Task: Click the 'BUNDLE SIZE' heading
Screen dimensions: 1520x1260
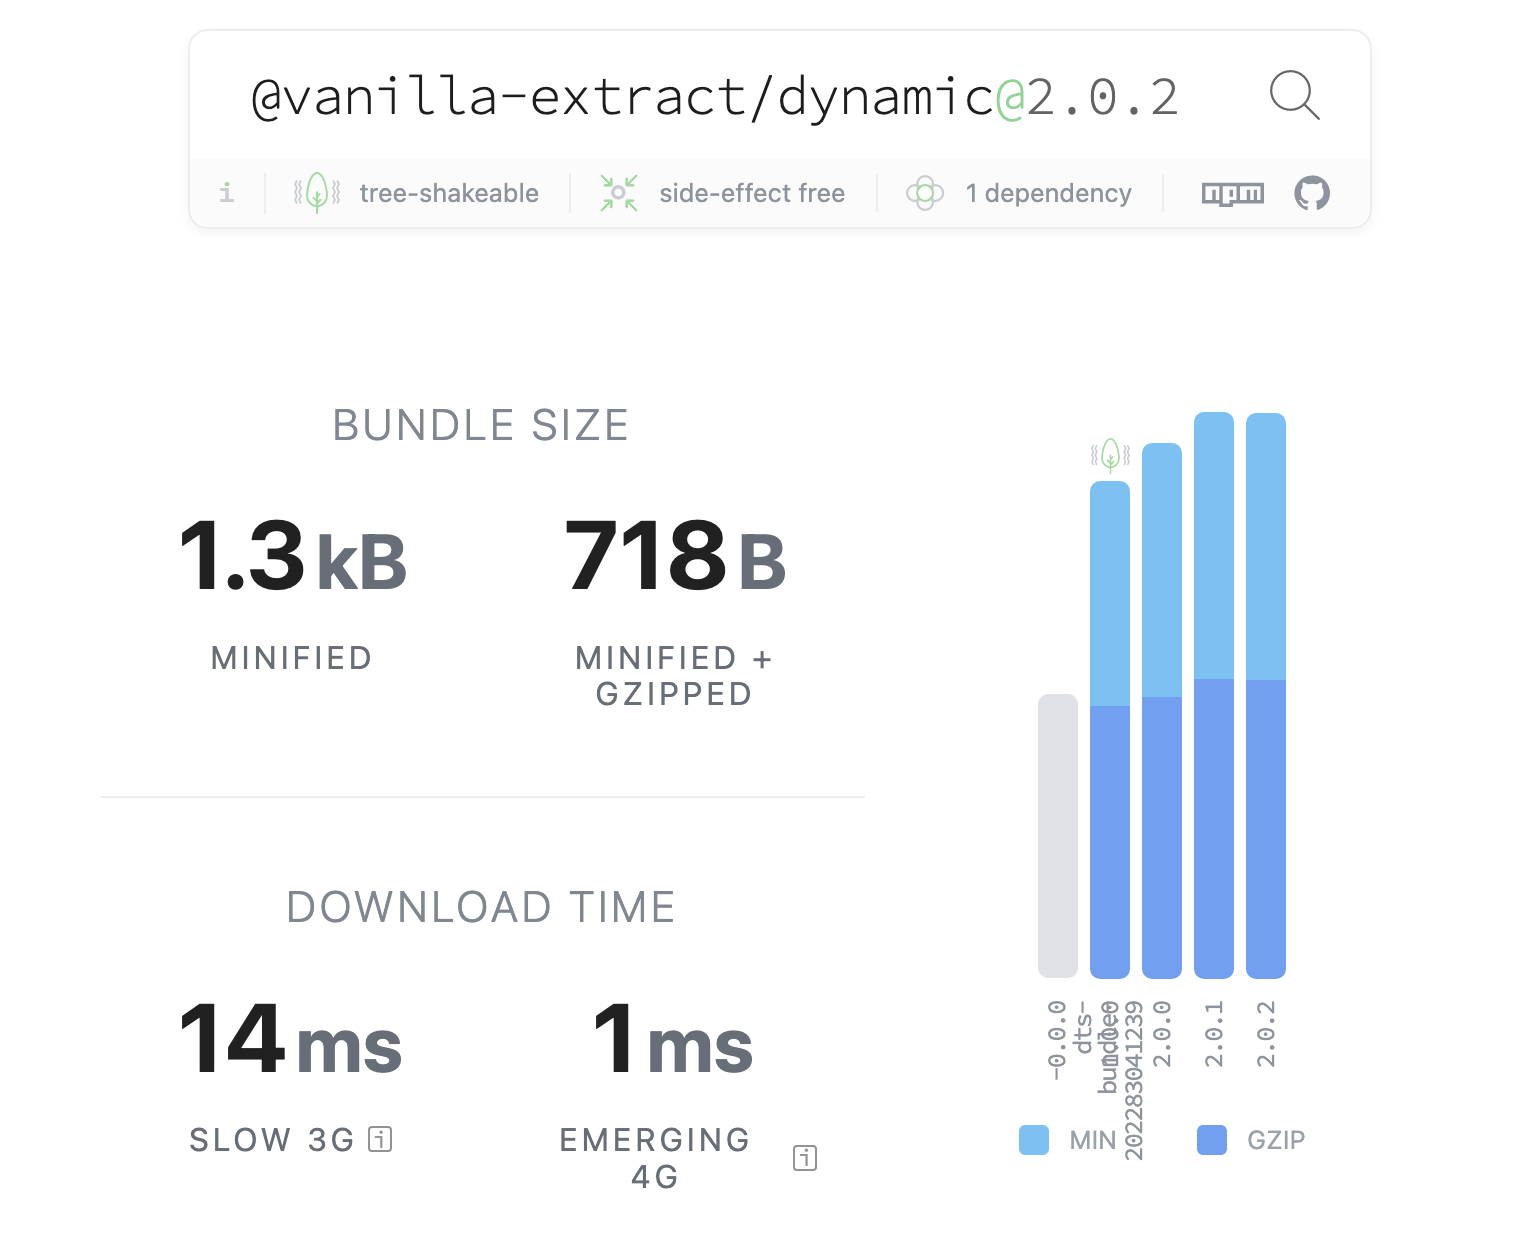Action: coord(481,426)
